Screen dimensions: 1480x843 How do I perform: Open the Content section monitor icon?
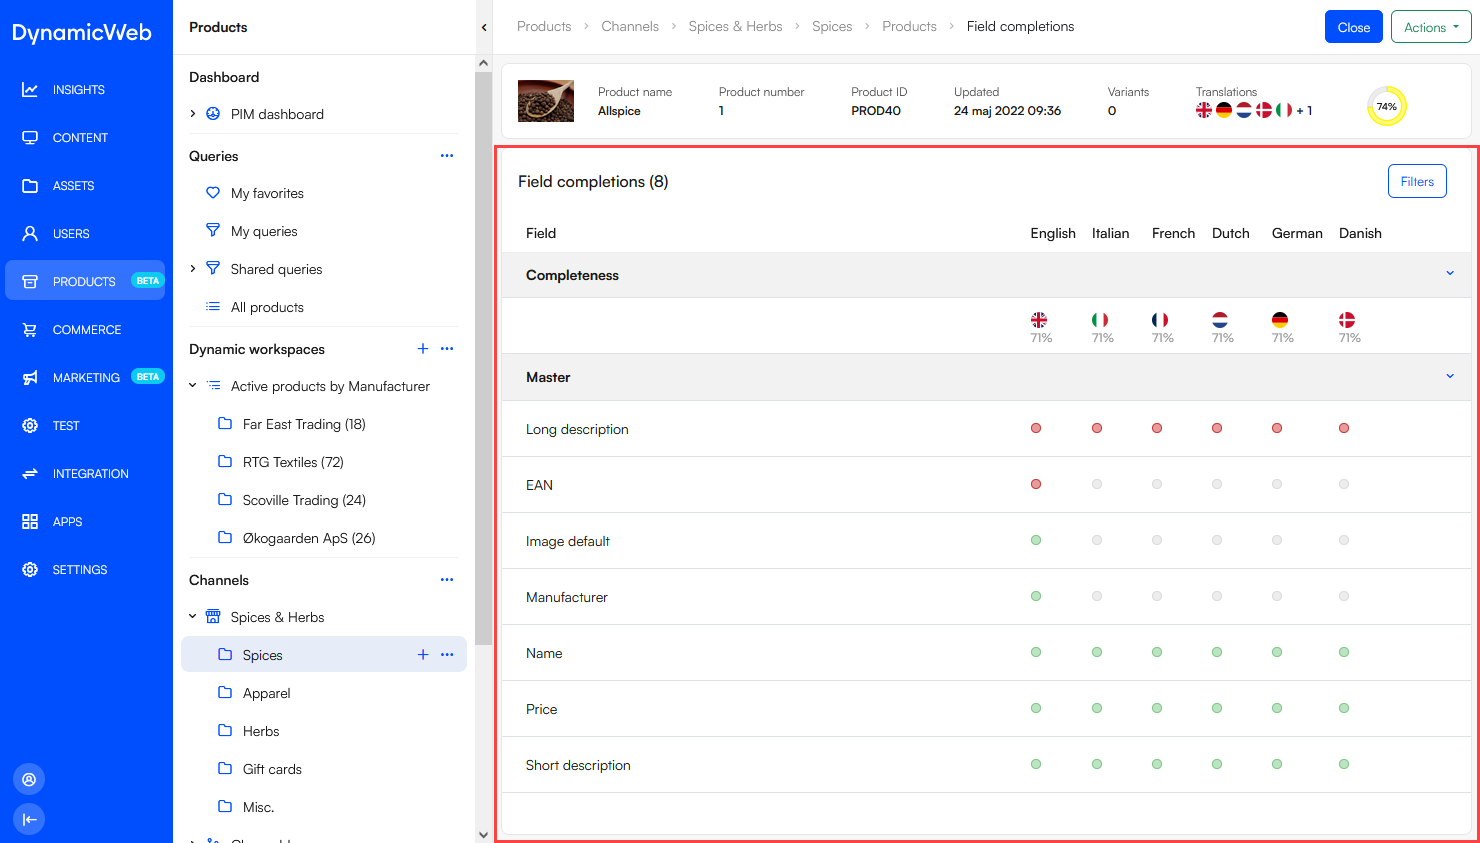coord(30,138)
